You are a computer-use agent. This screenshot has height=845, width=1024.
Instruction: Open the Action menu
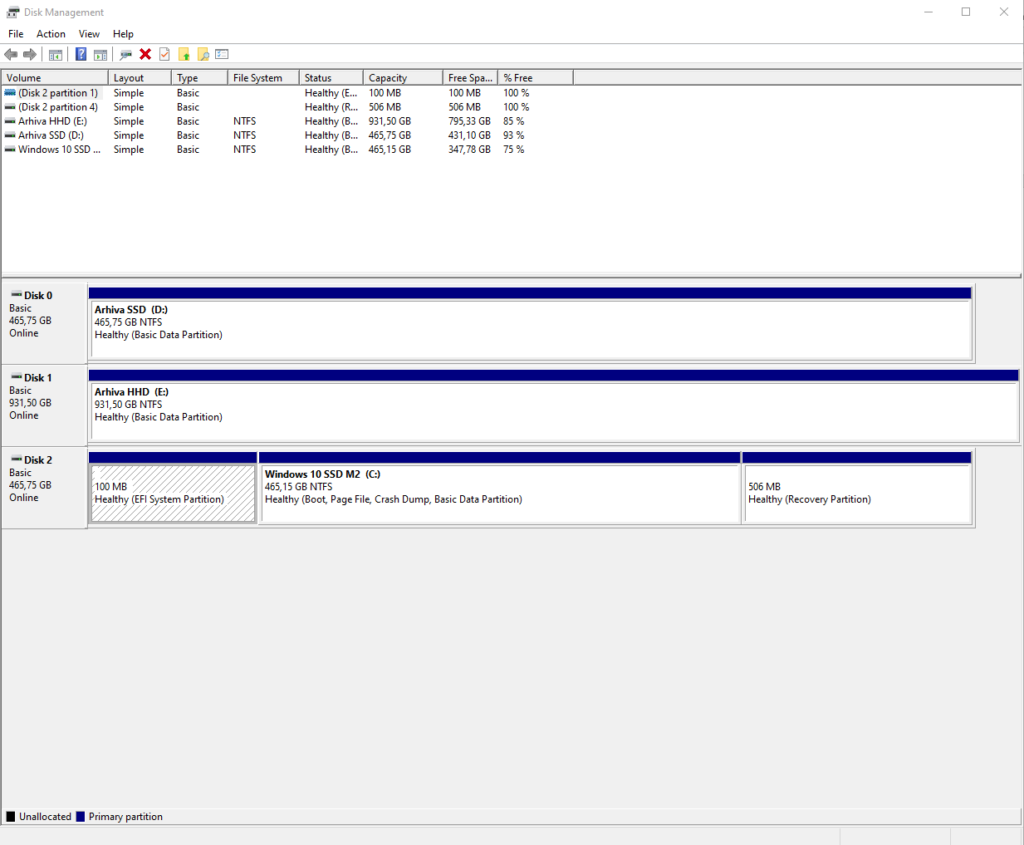pyautogui.click(x=51, y=34)
